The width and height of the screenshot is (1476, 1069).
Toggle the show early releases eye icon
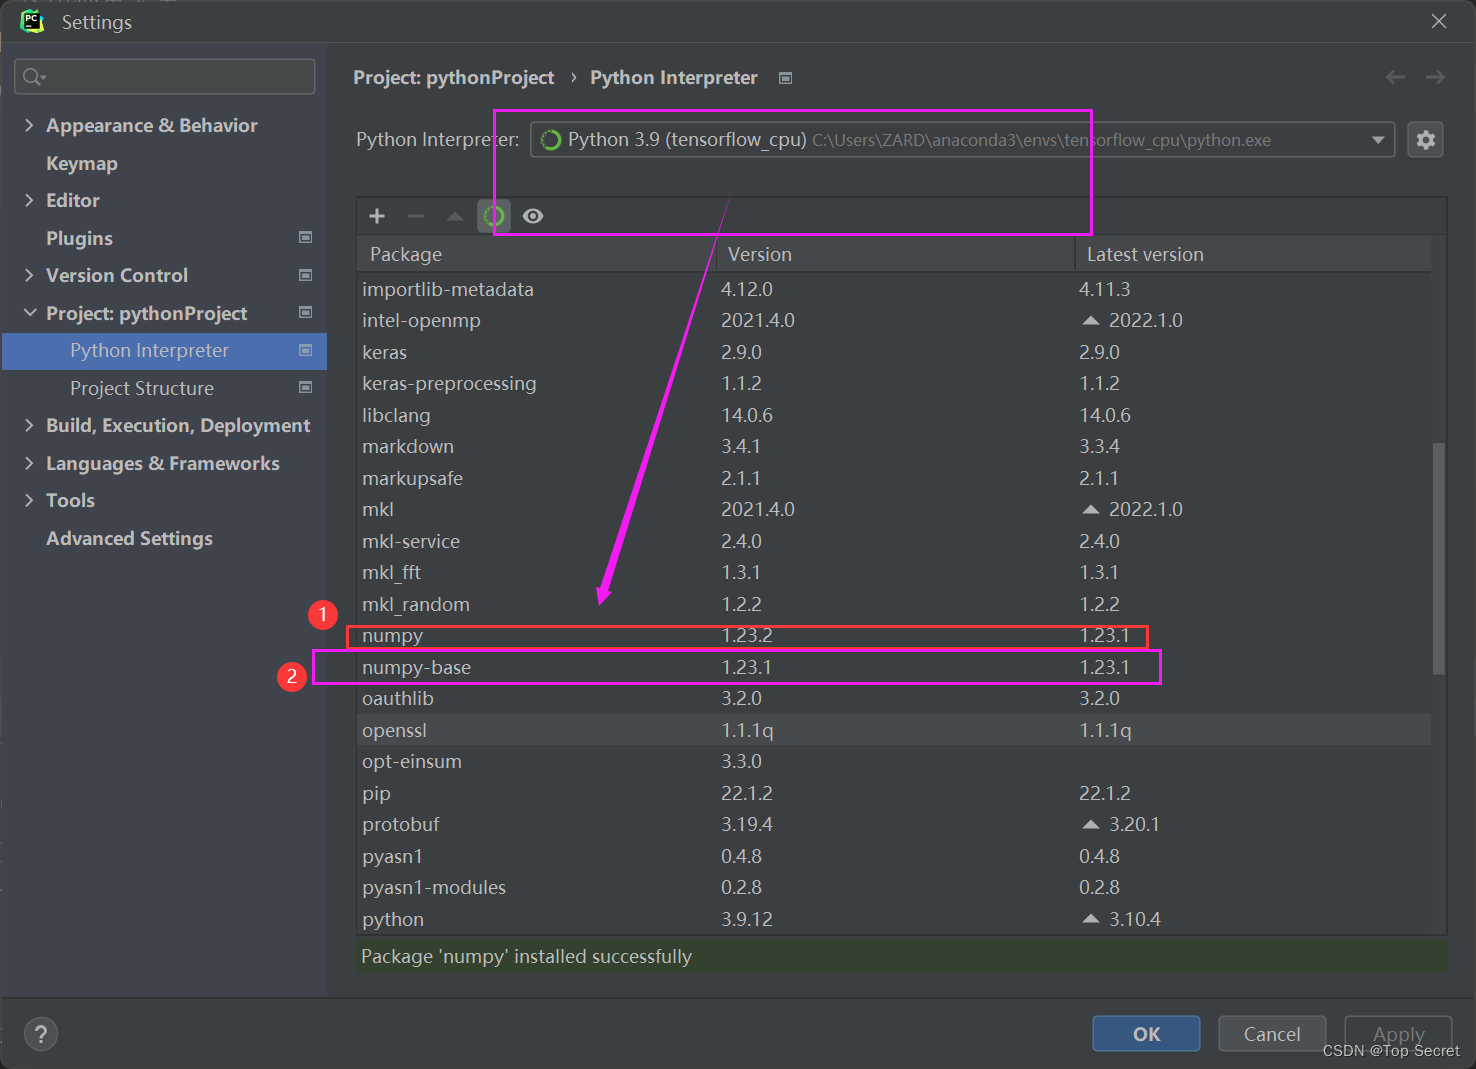[x=533, y=216]
